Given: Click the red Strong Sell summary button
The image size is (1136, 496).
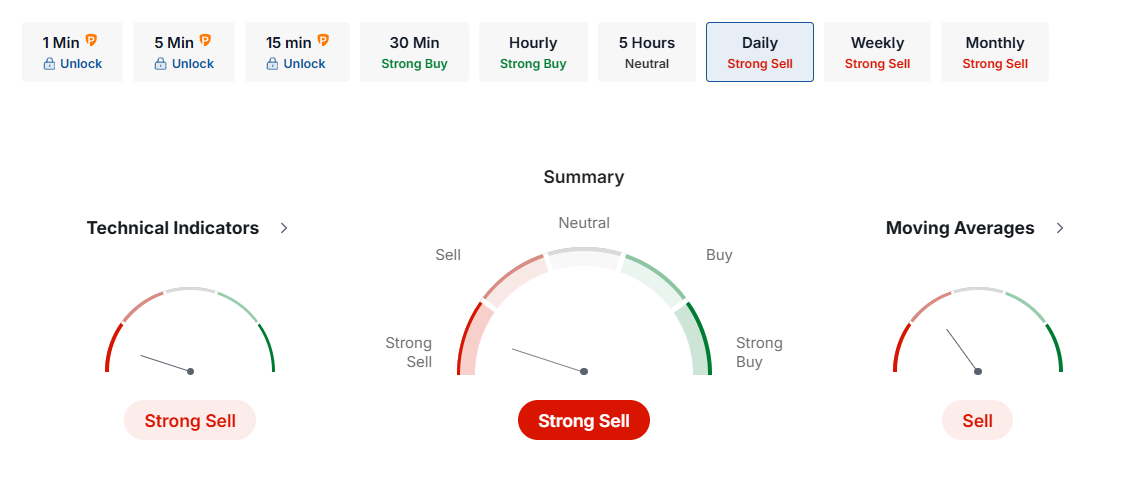Looking at the screenshot, I should pyautogui.click(x=584, y=421).
